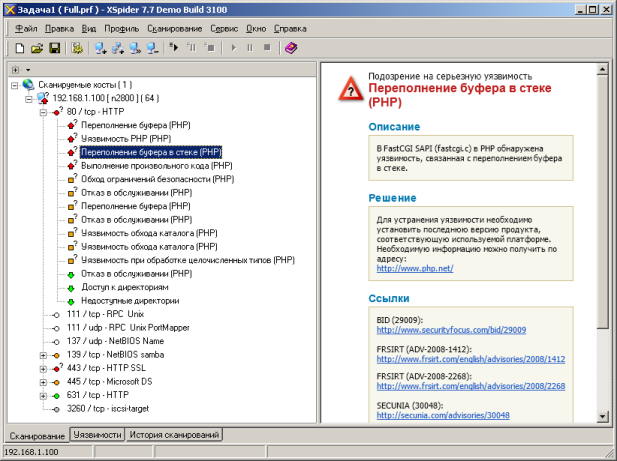617x461 pixels.
Task: Open the Сервис menu
Action: coord(224,29)
